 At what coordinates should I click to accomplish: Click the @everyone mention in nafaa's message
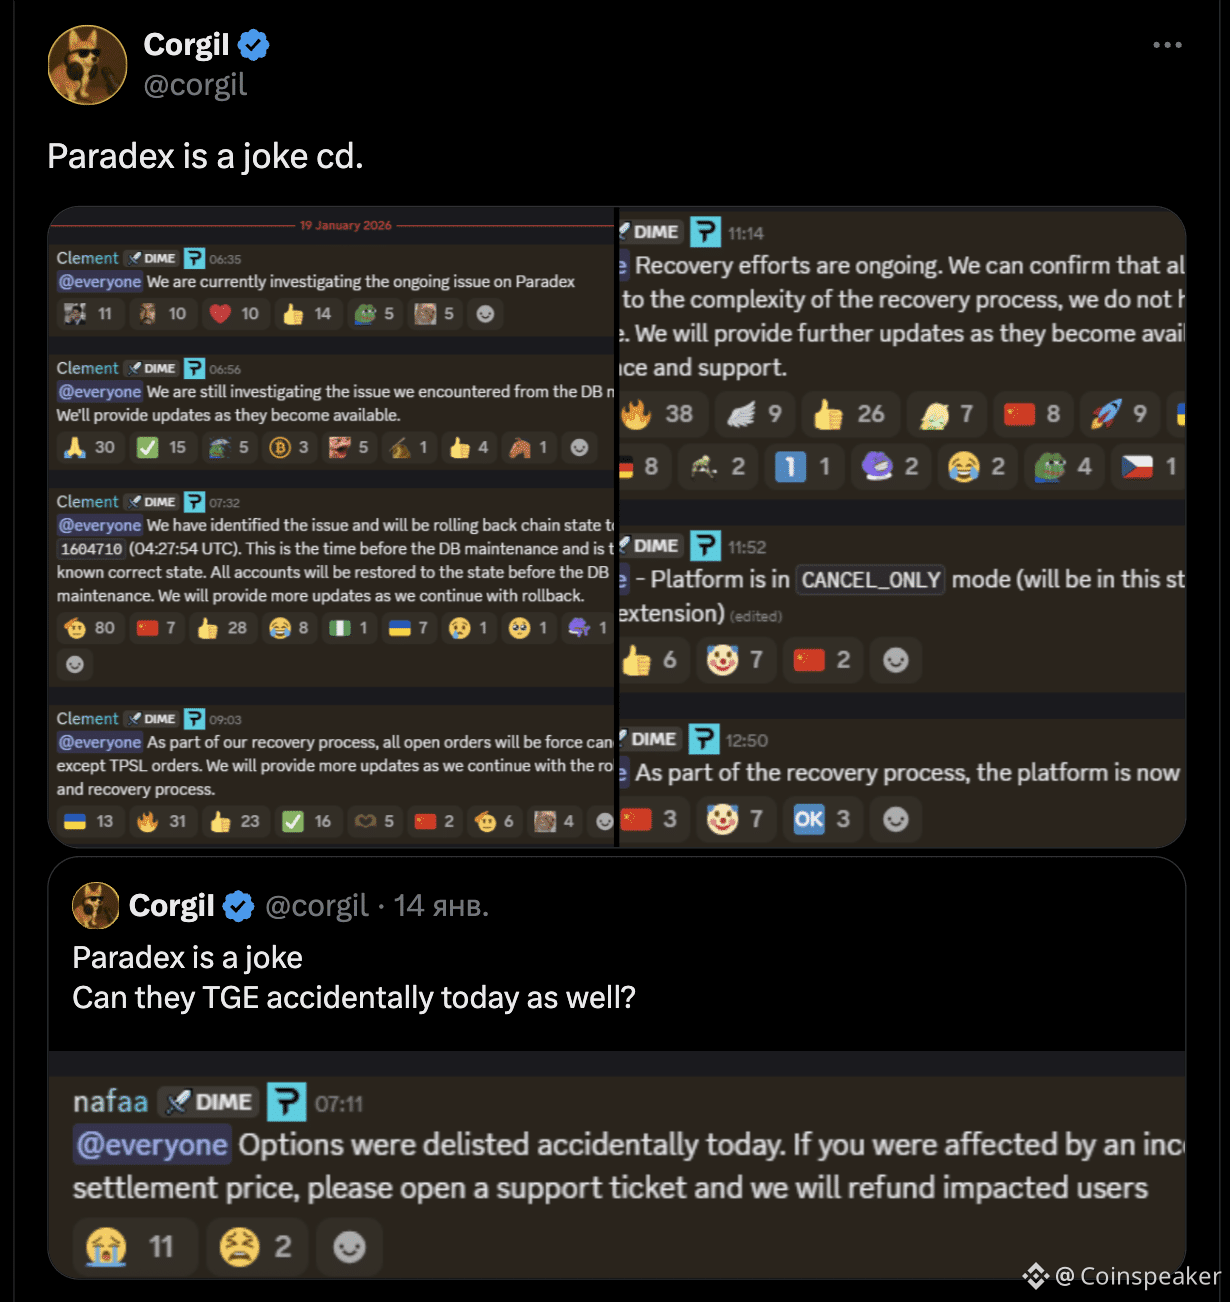(x=153, y=1145)
